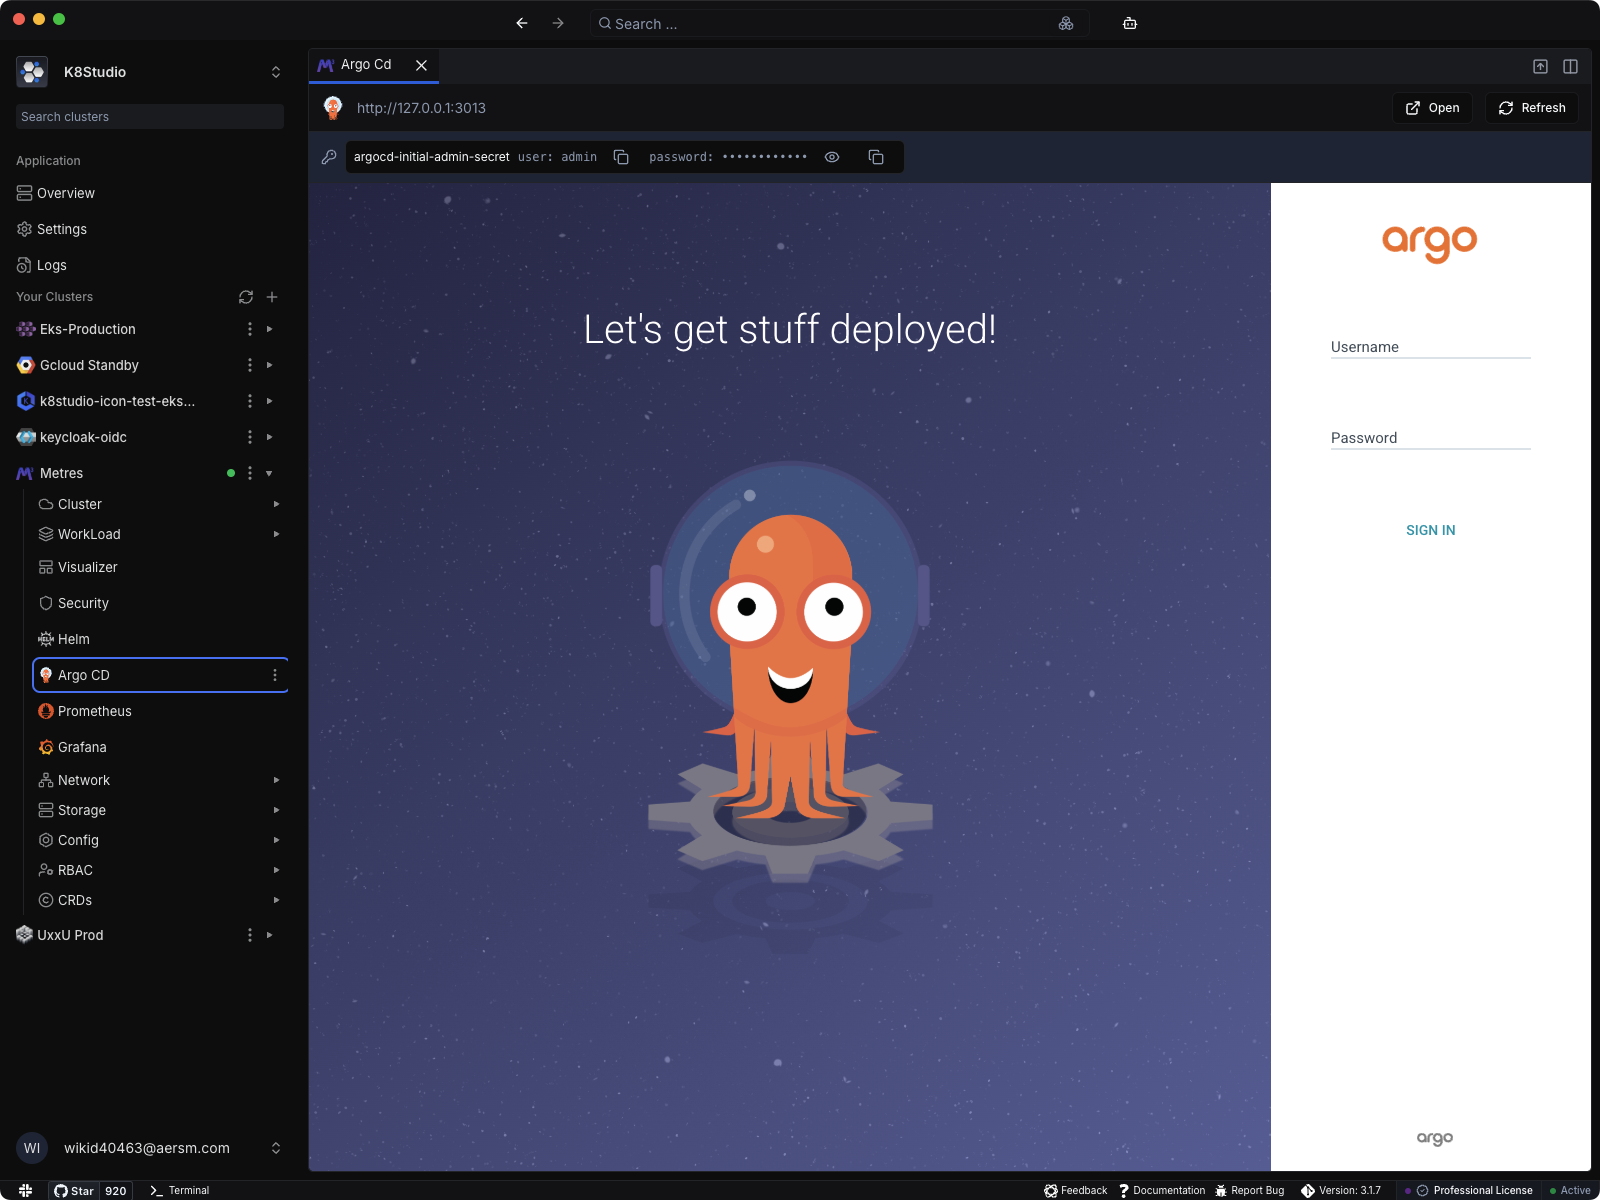Open the split view layout icon
The height and width of the screenshot is (1200, 1600).
click(1571, 66)
